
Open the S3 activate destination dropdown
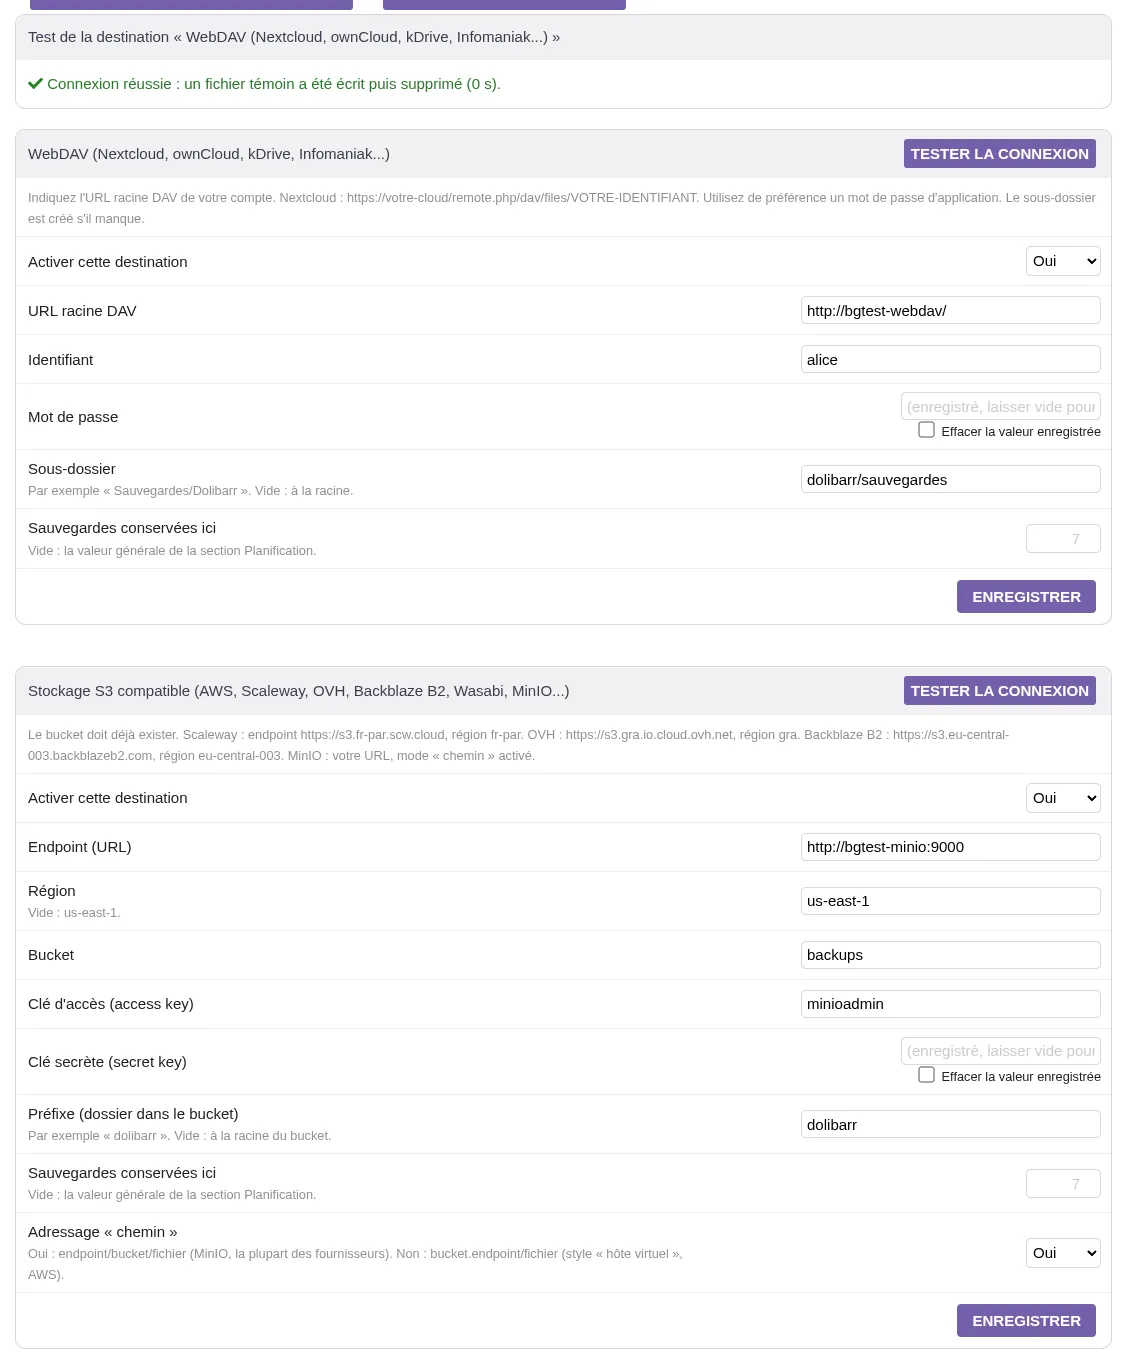(1063, 798)
